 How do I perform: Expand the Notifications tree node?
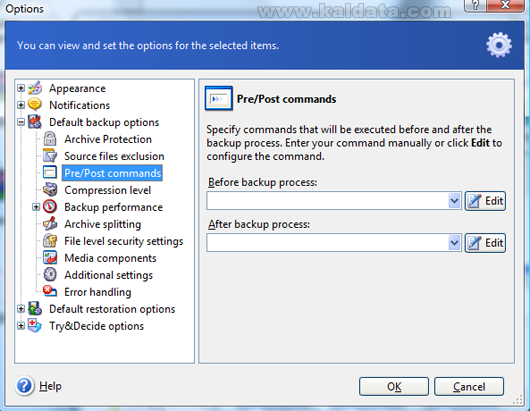[x=21, y=105]
